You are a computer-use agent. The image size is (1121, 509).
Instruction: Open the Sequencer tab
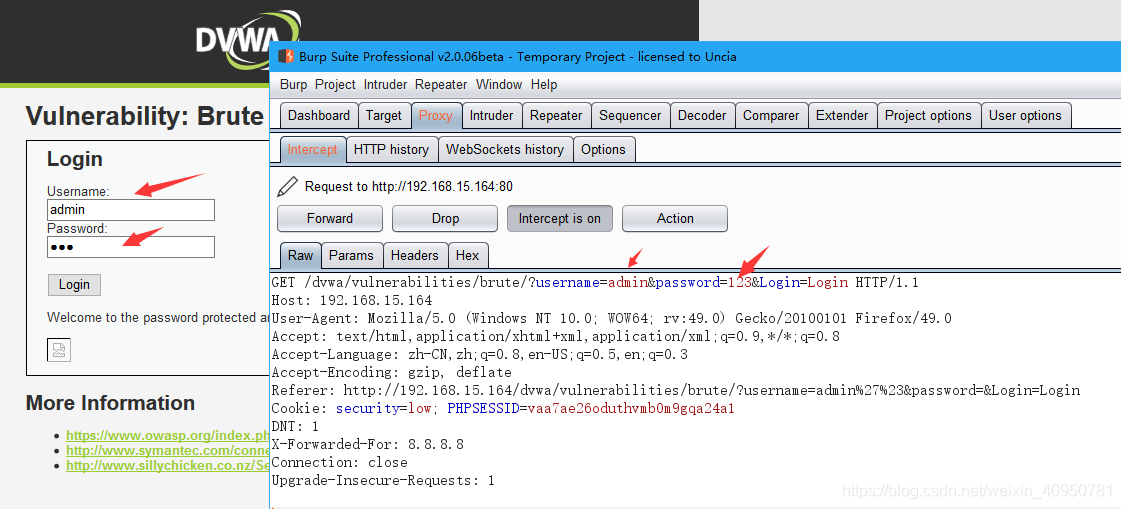click(x=631, y=116)
